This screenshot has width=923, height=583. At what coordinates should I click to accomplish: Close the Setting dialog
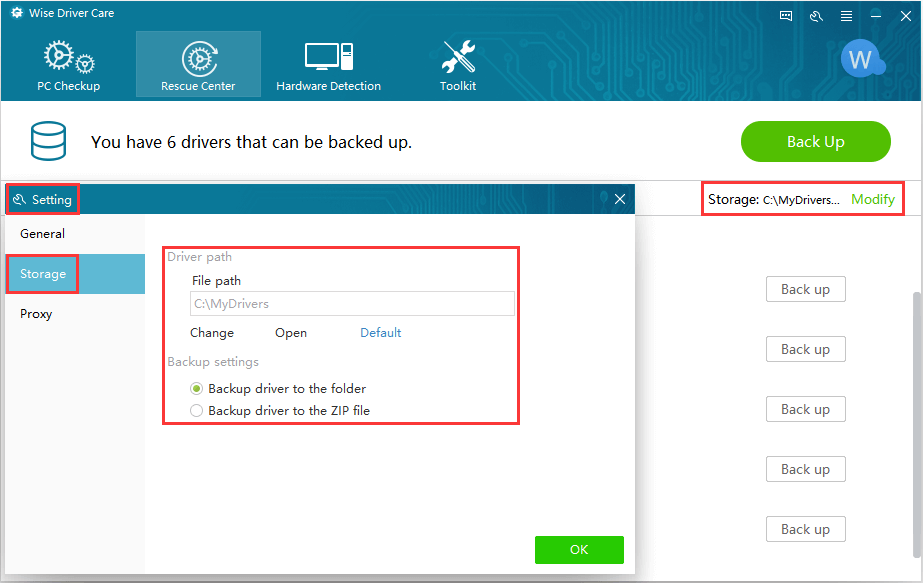coord(620,199)
